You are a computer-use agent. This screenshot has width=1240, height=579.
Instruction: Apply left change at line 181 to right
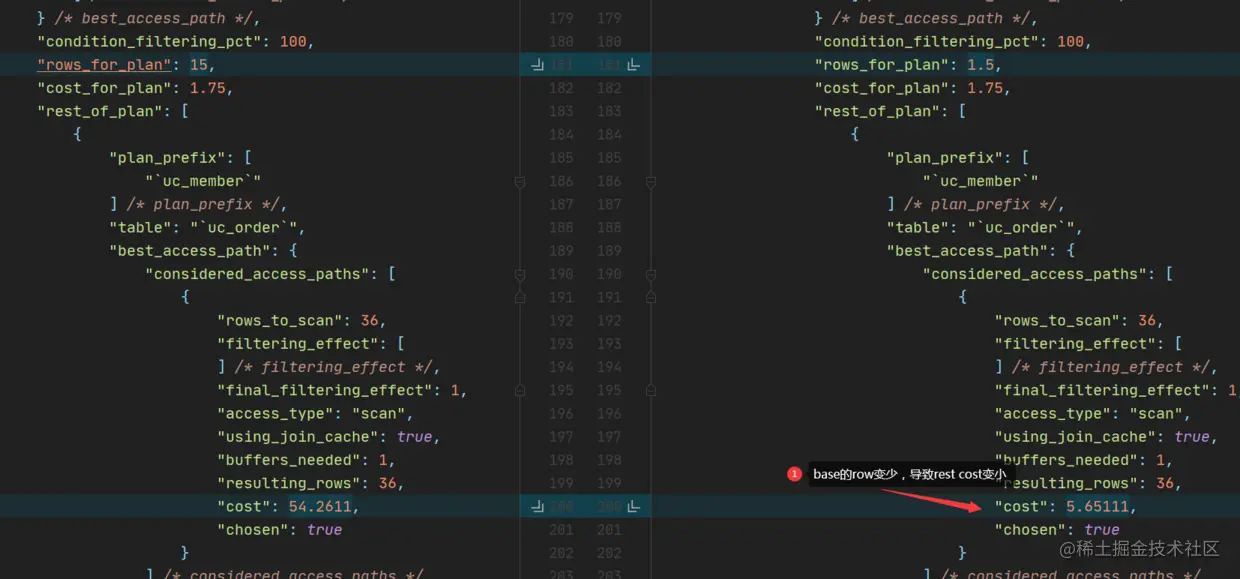[537, 65]
